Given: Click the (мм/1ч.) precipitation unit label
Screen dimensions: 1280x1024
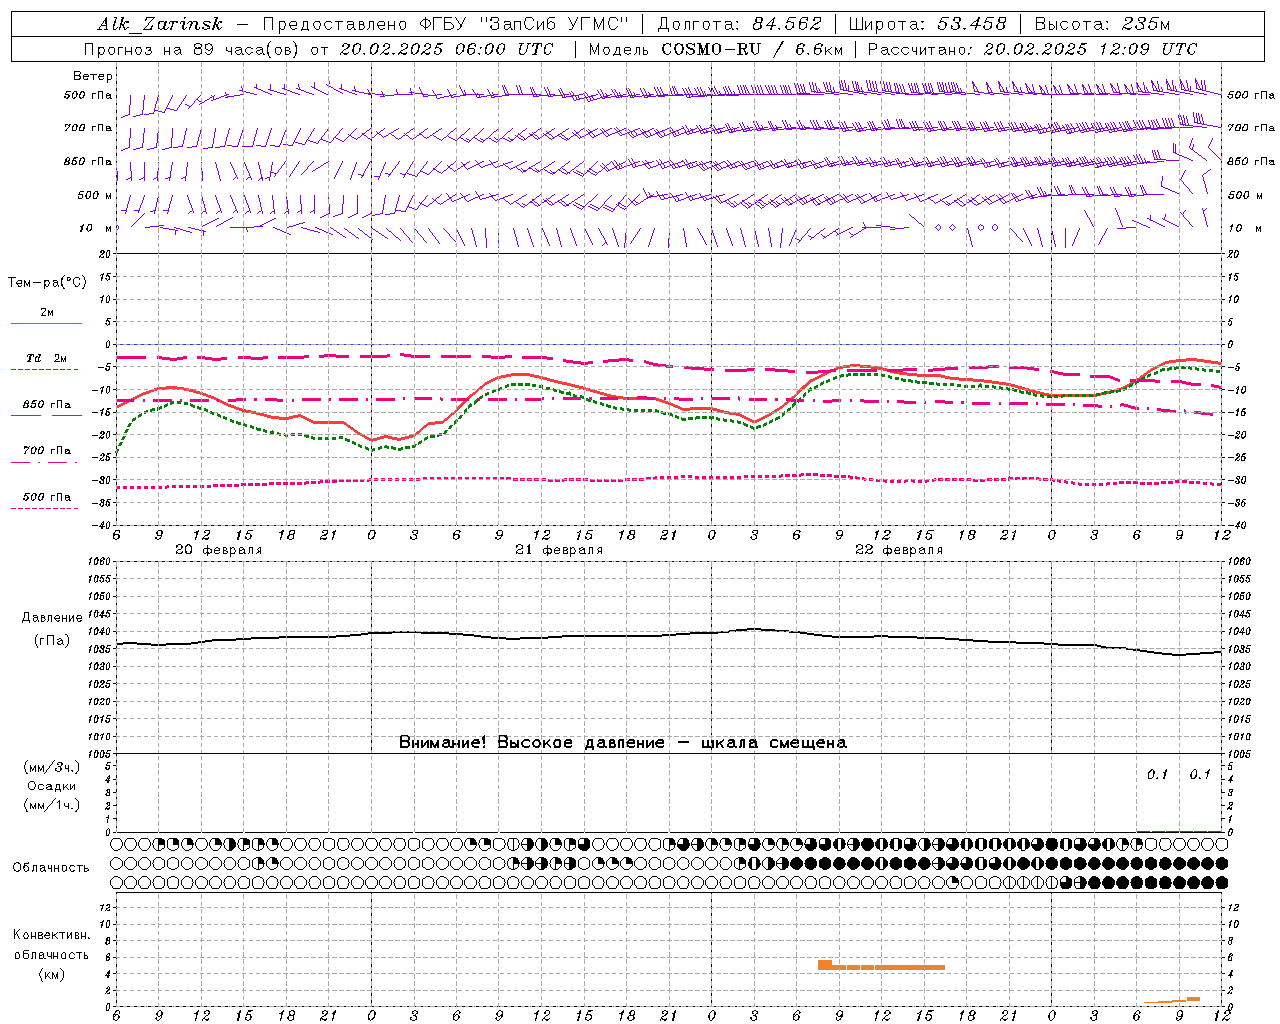Looking at the screenshot, I should click(52, 805).
